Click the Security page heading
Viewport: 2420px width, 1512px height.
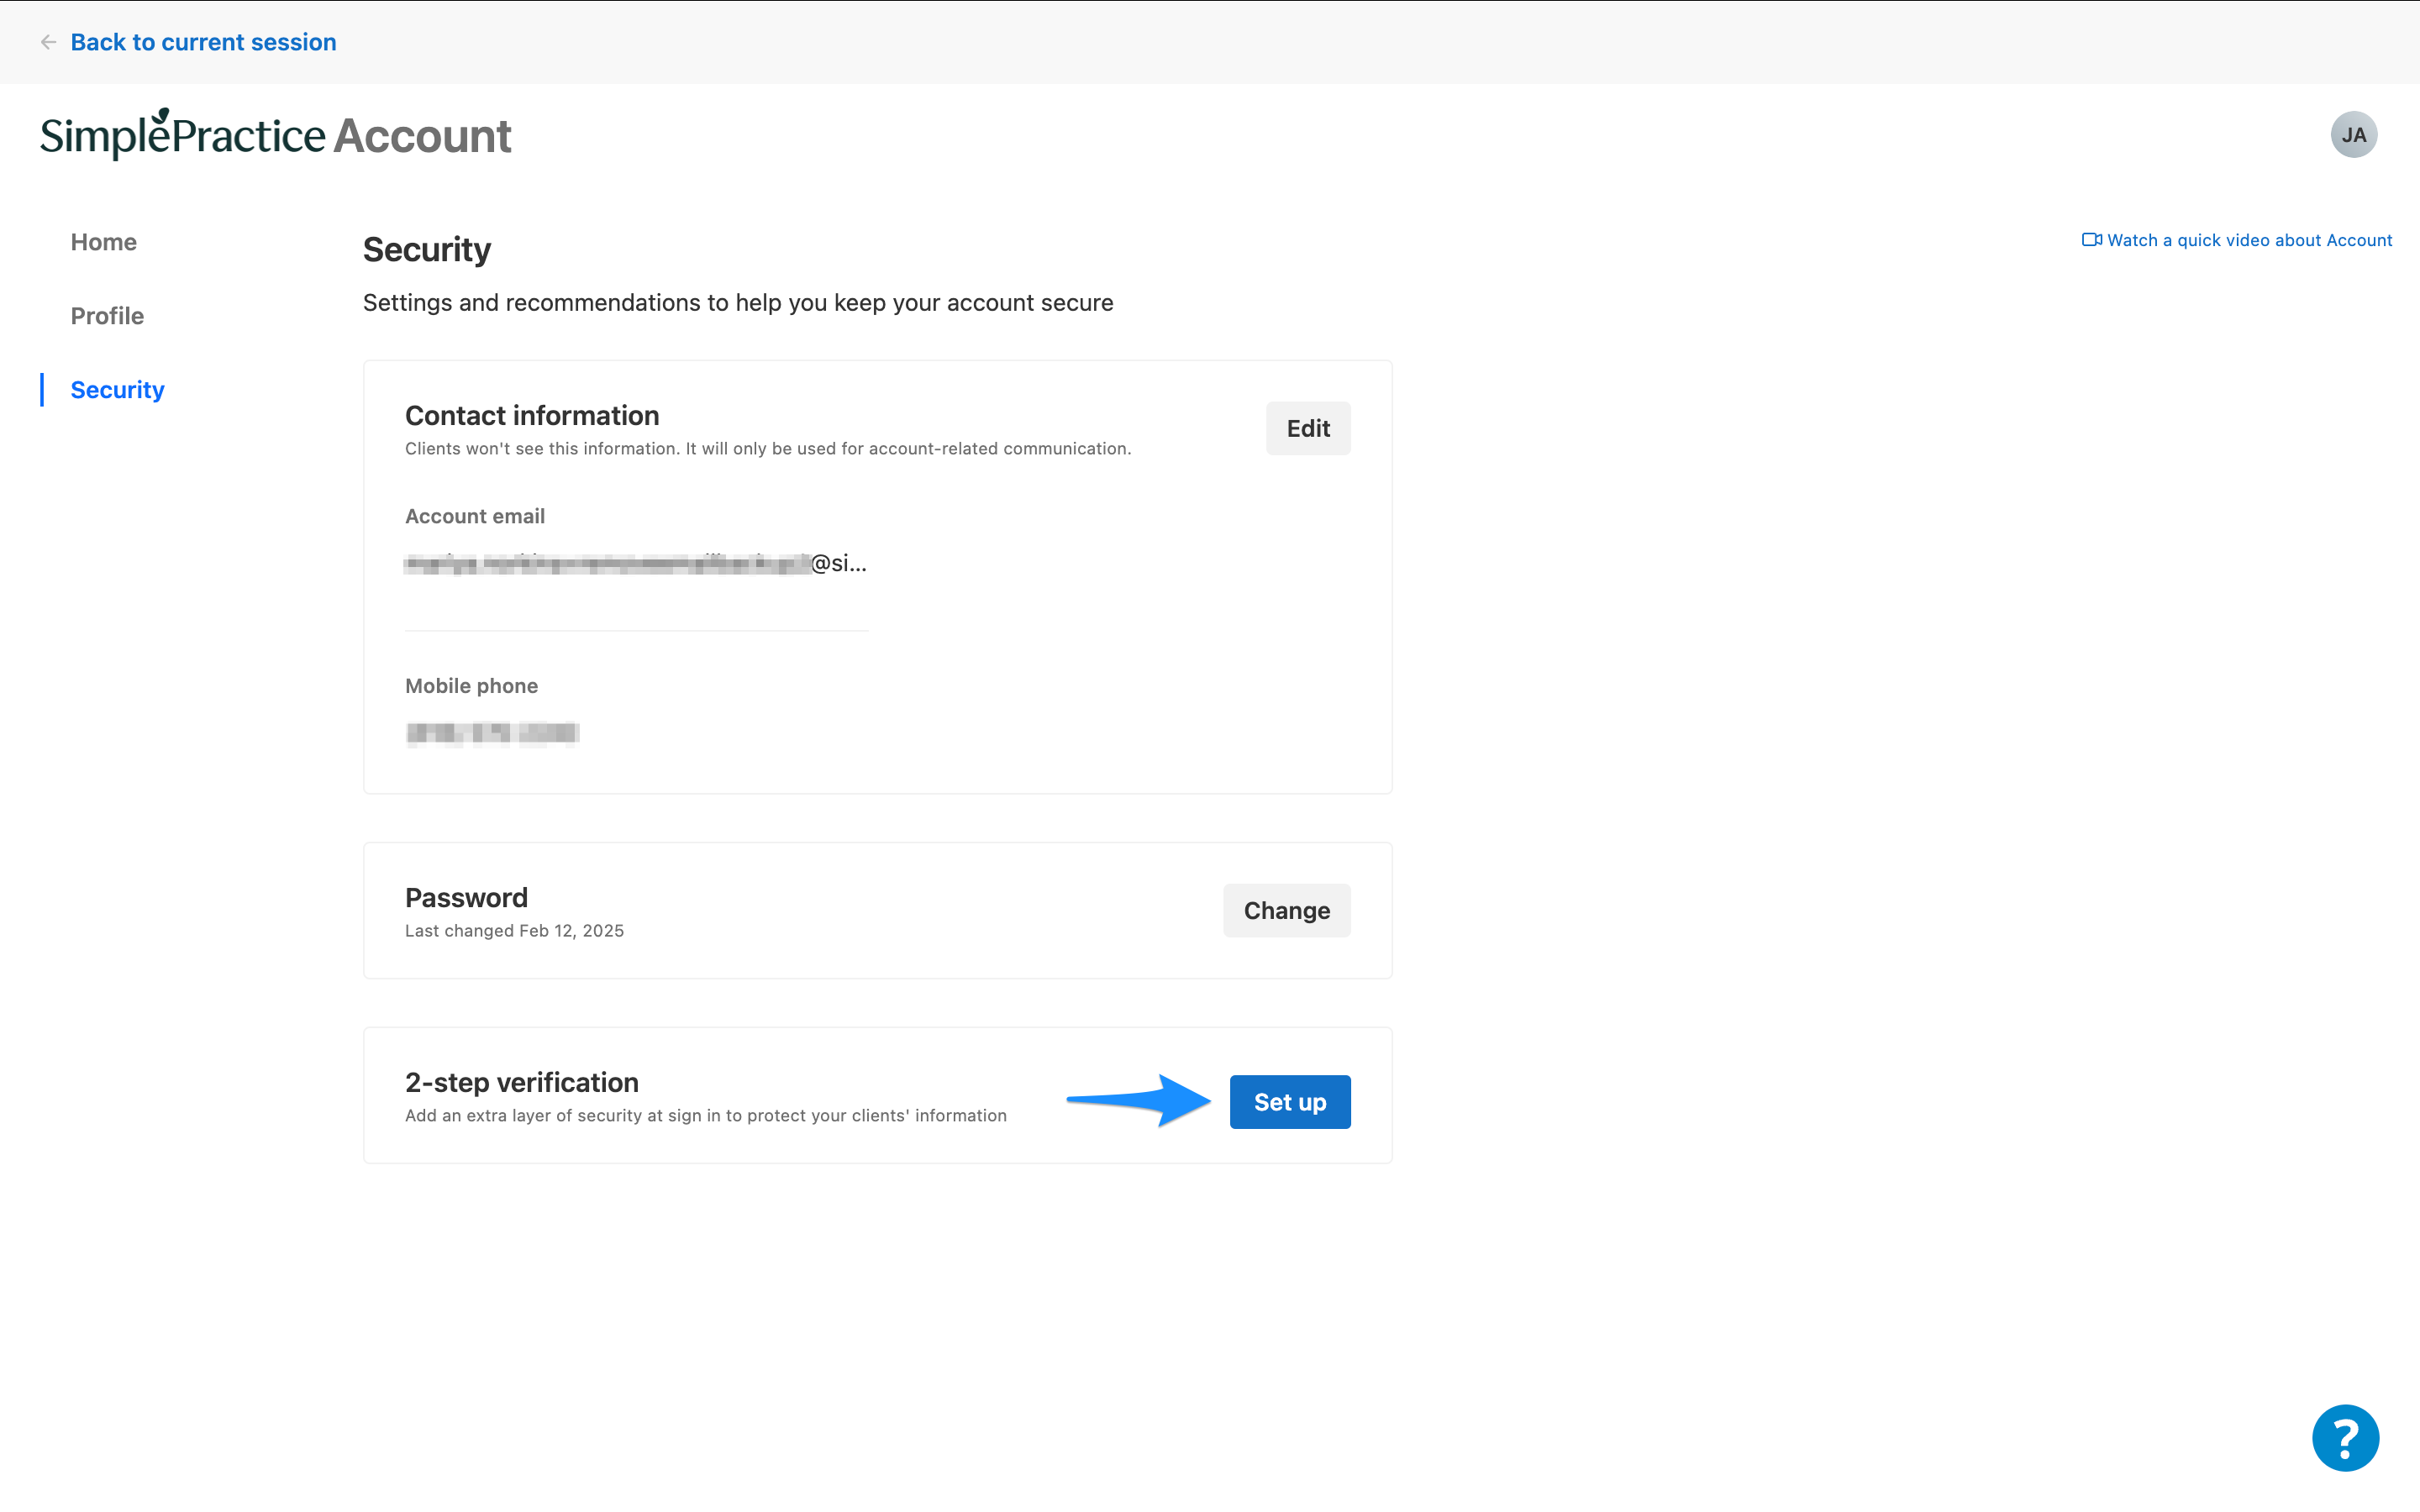(427, 249)
